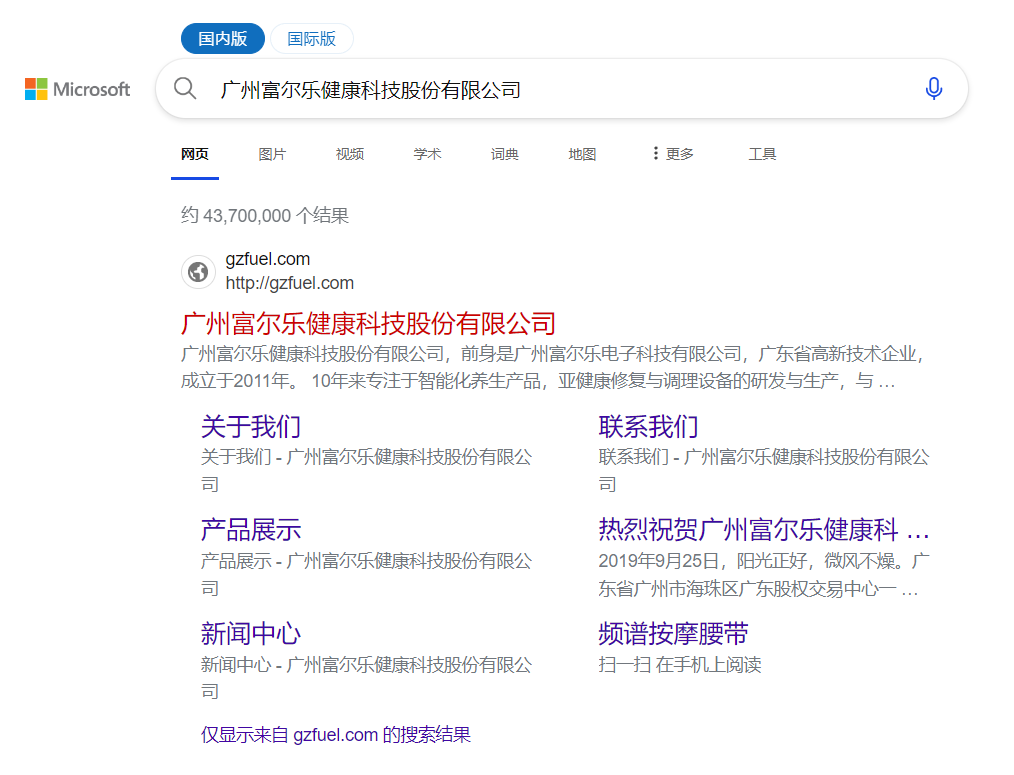Open the 联系我们 sitelink
This screenshot has width=1014, height=775.
[x=649, y=427]
